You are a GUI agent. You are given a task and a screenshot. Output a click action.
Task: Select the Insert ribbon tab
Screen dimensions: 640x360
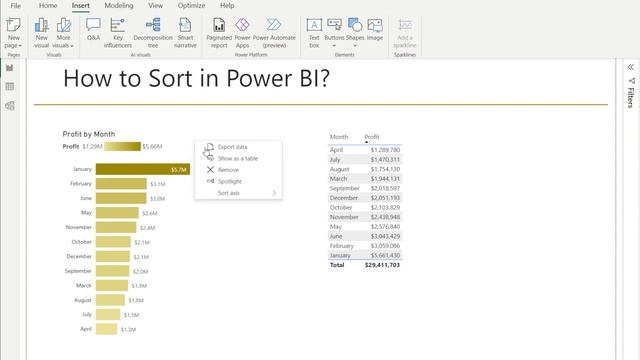[80, 6]
